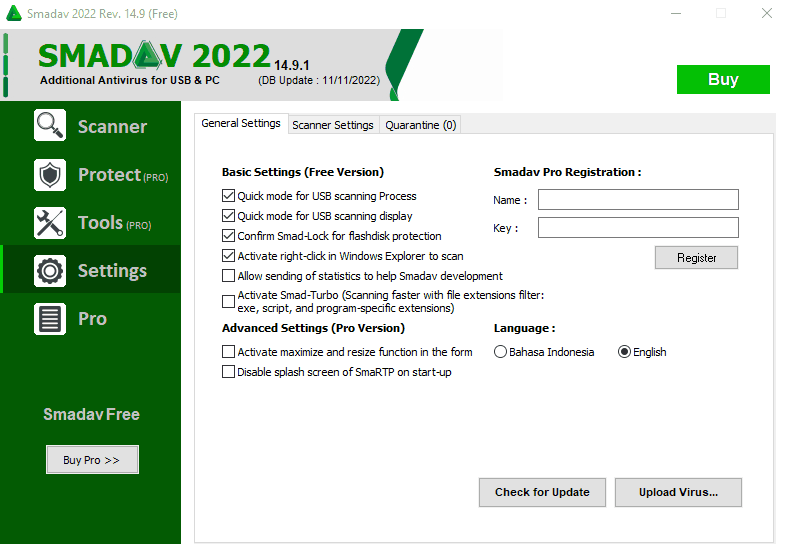Enable maximize and resize function checkbox
The width and height of the screenshot is (789, 554).
(228, 351)
